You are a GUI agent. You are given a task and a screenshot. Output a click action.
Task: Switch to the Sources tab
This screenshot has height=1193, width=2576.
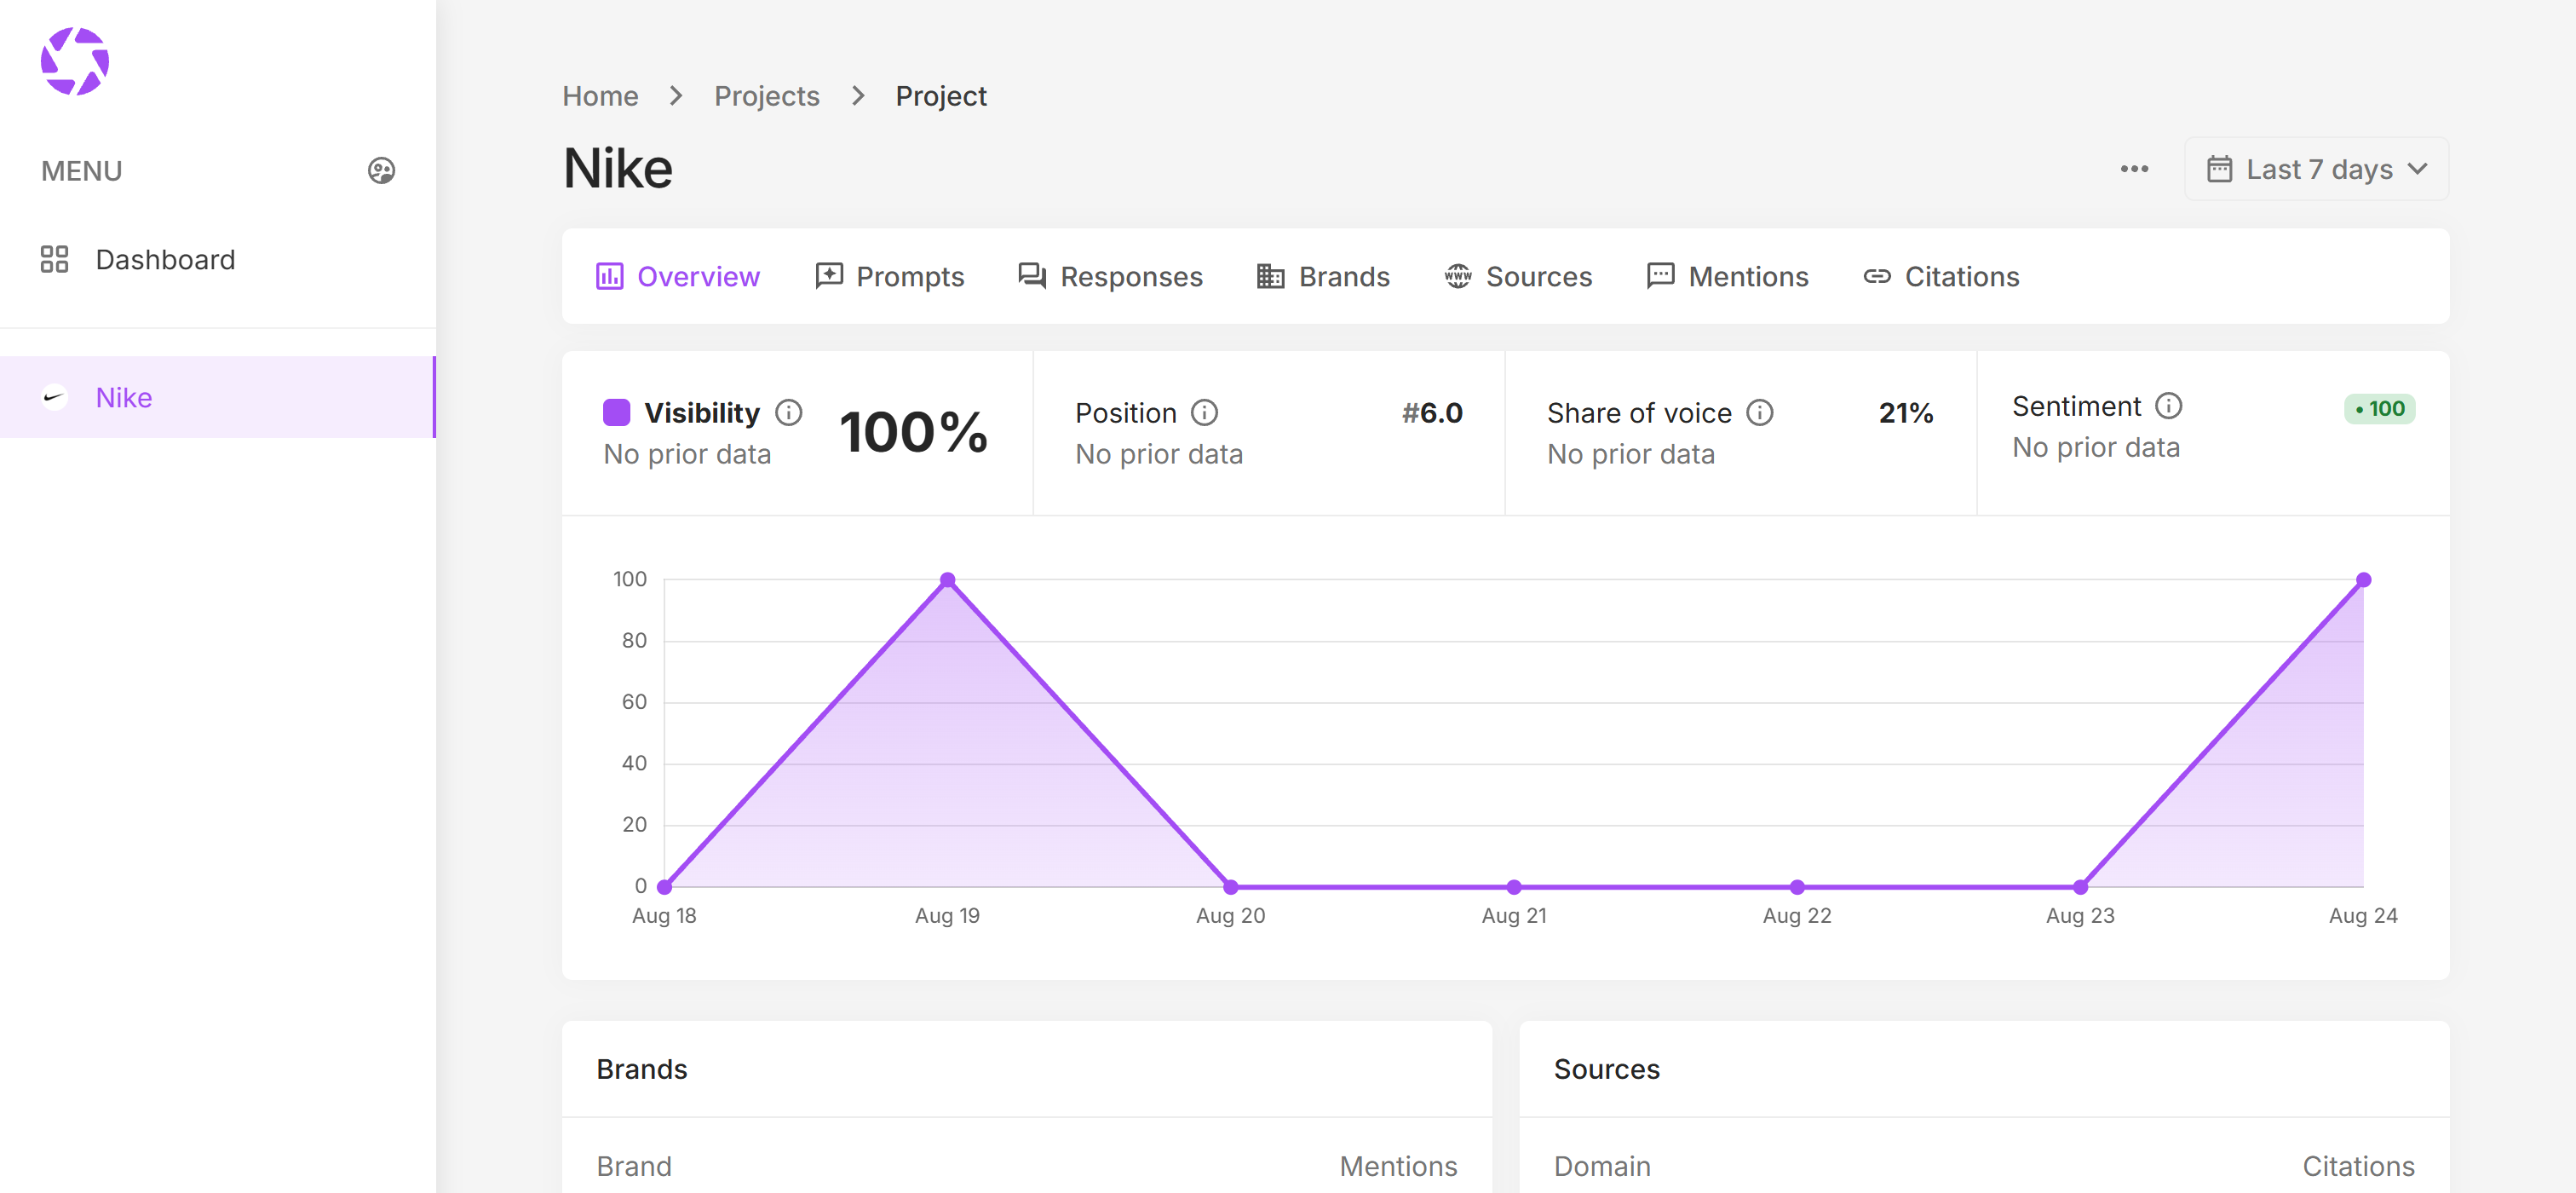tap(1518, 277)
